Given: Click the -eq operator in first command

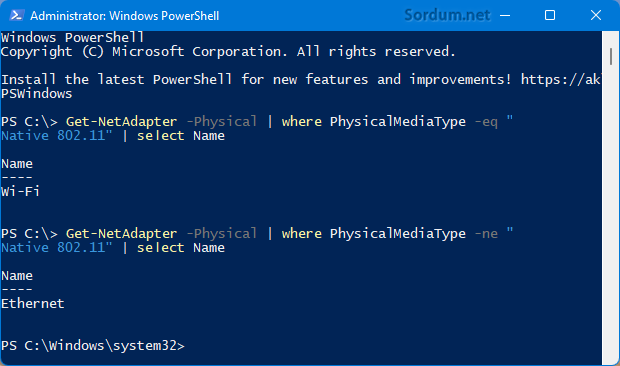Looking at the screenshot, I should coord(486,121).
